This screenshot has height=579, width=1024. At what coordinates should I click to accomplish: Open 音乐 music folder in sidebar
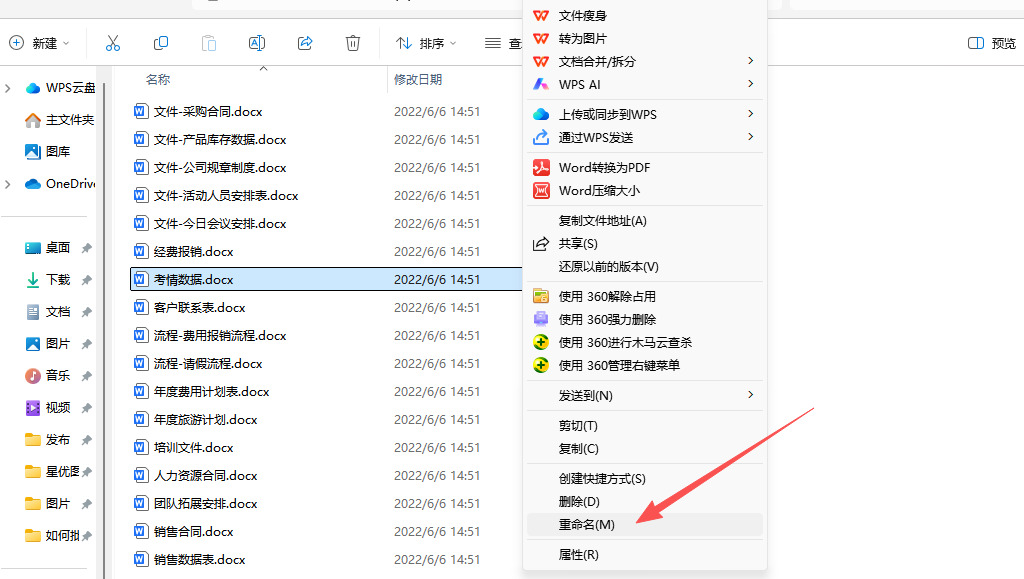(48, 376)
